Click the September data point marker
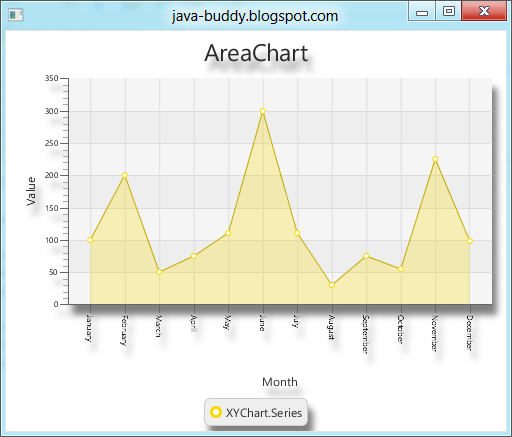Screen dimensions: 512x437 click(x=366, y=256)
